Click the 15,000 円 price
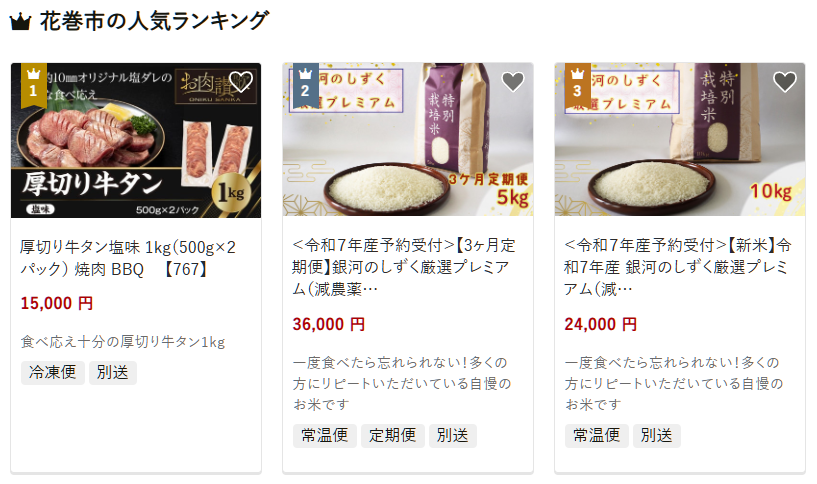817x484 pixels. click(x=57, y=303)
